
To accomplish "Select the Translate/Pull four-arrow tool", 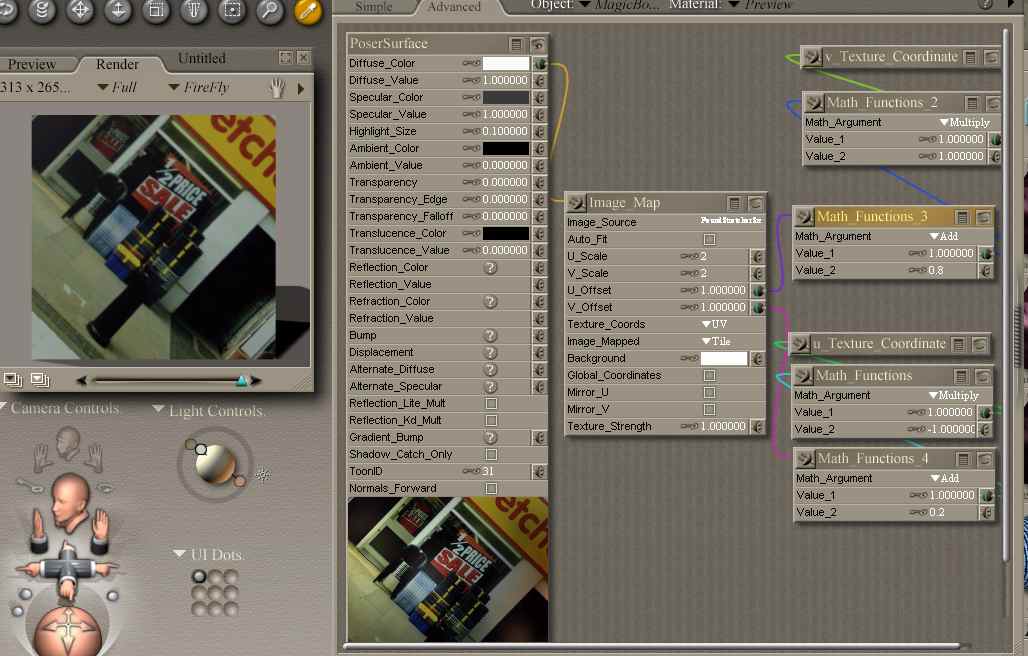I will (80, 11).
